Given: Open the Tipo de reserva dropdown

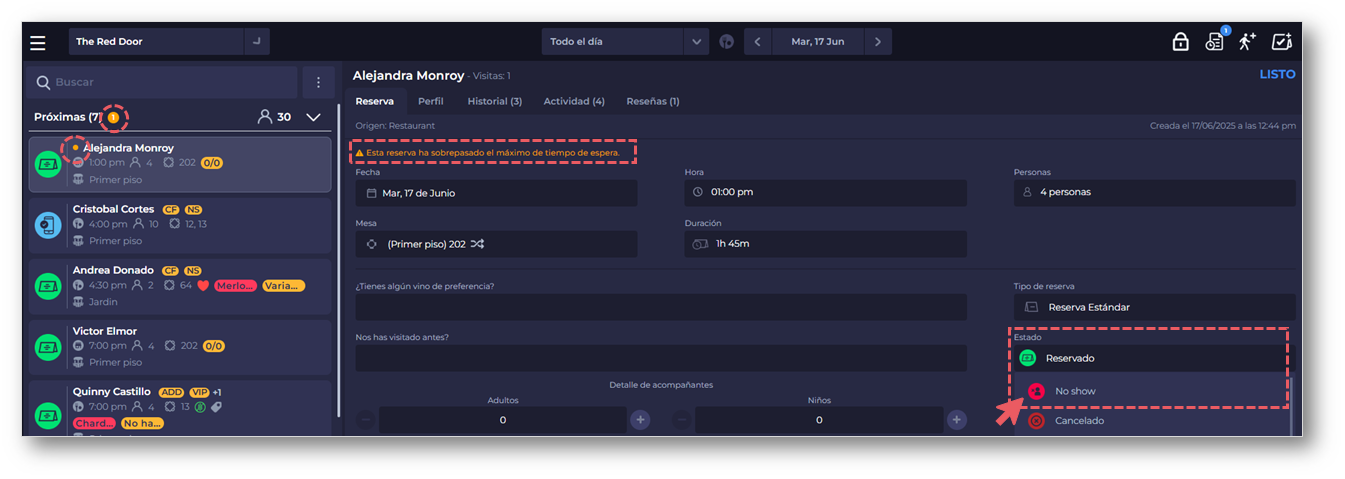Looking at the screenshot, I should coord(1154,307).
